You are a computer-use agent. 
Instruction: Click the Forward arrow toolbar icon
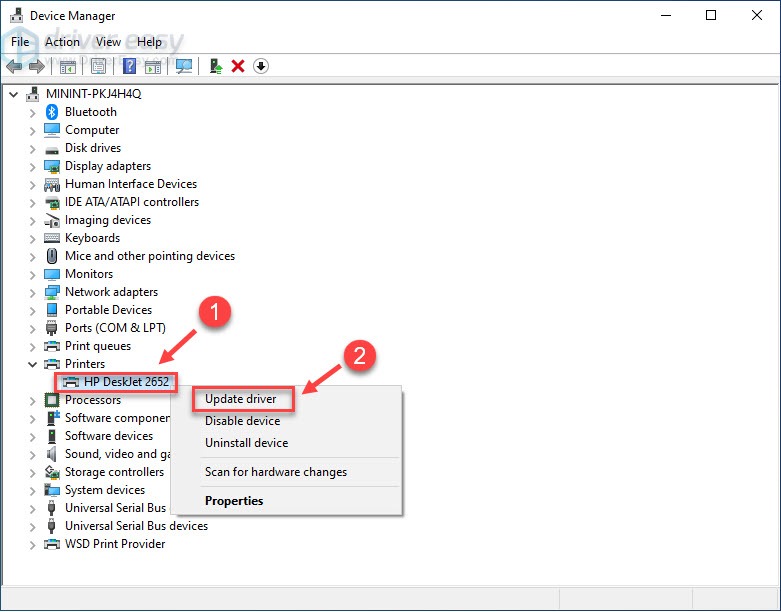(37, 66)
